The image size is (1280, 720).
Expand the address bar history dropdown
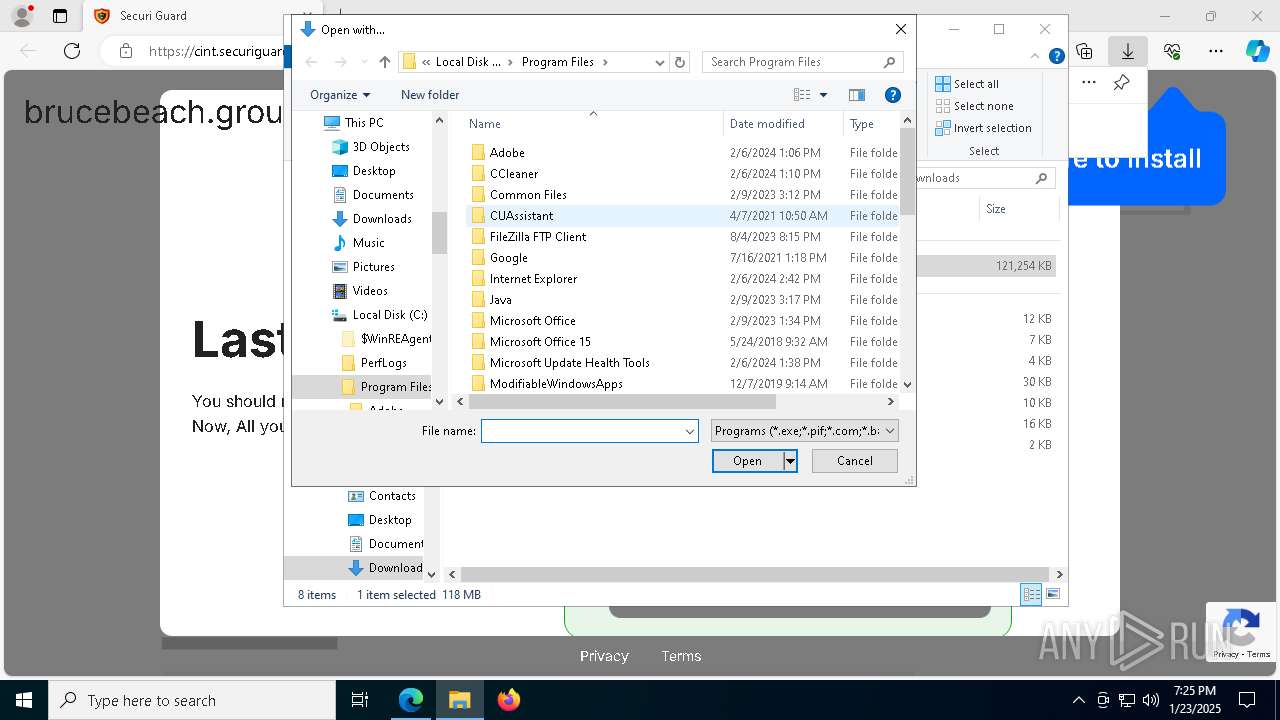(x=659, y=62)
